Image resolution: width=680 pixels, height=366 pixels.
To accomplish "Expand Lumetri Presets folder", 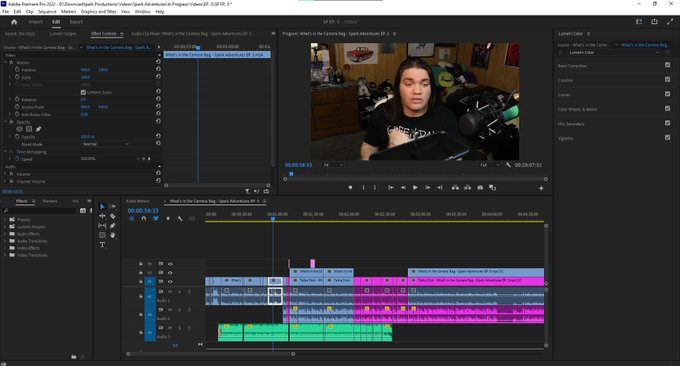I will 5,227.
